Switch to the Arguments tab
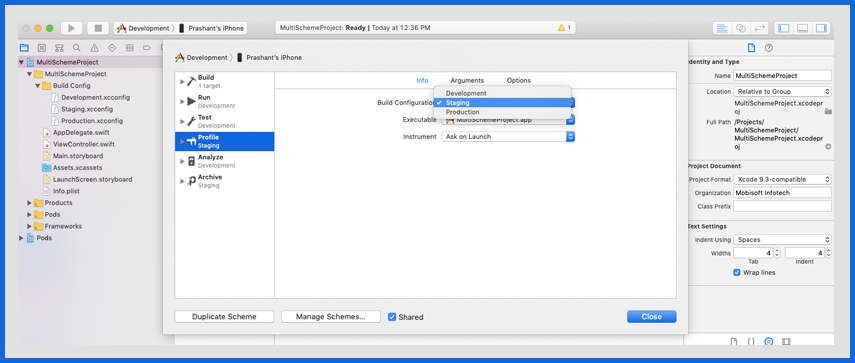 (467, 80)
